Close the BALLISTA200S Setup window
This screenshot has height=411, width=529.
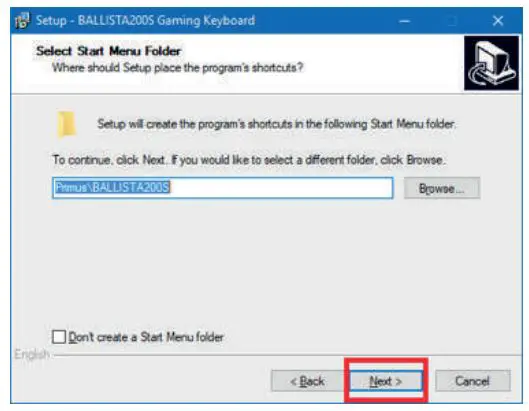pyautogui.click(x=498, y=21)
